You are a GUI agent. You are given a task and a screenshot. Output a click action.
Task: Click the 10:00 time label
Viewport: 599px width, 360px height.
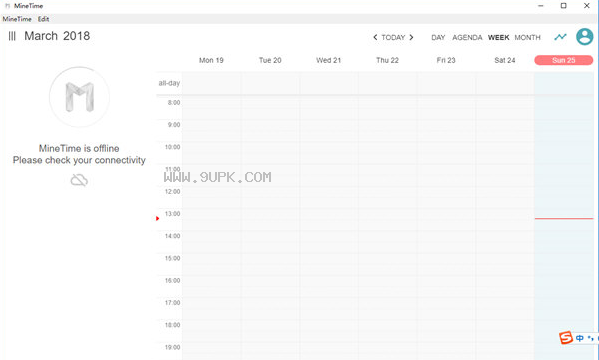tap(172, 147)
